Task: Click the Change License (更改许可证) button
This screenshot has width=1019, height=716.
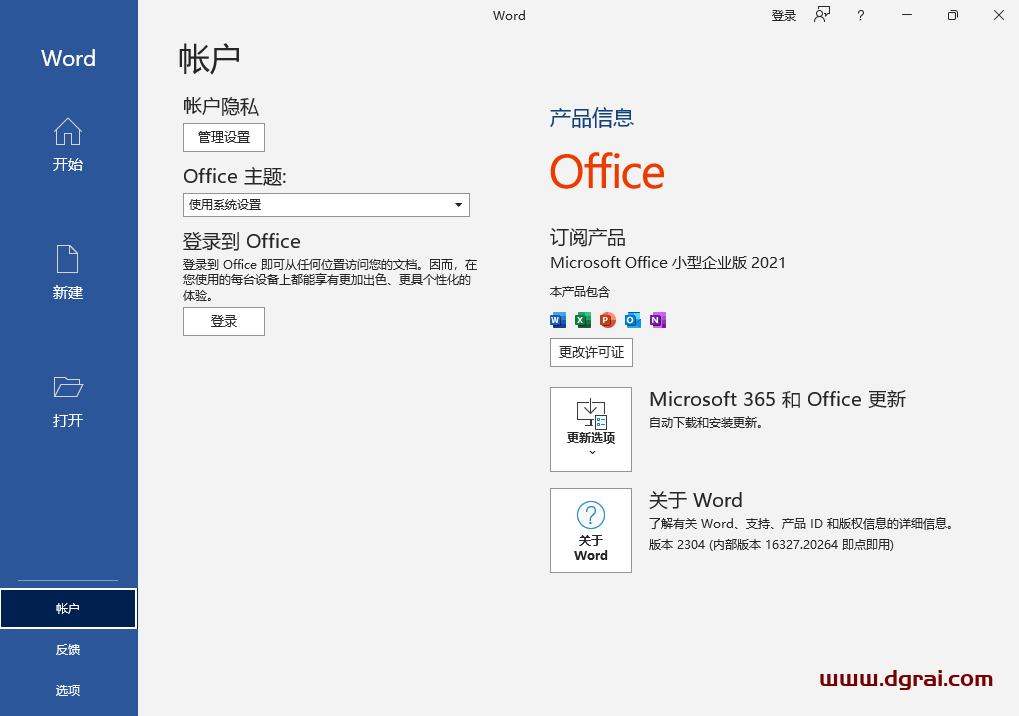Action: 591,352
